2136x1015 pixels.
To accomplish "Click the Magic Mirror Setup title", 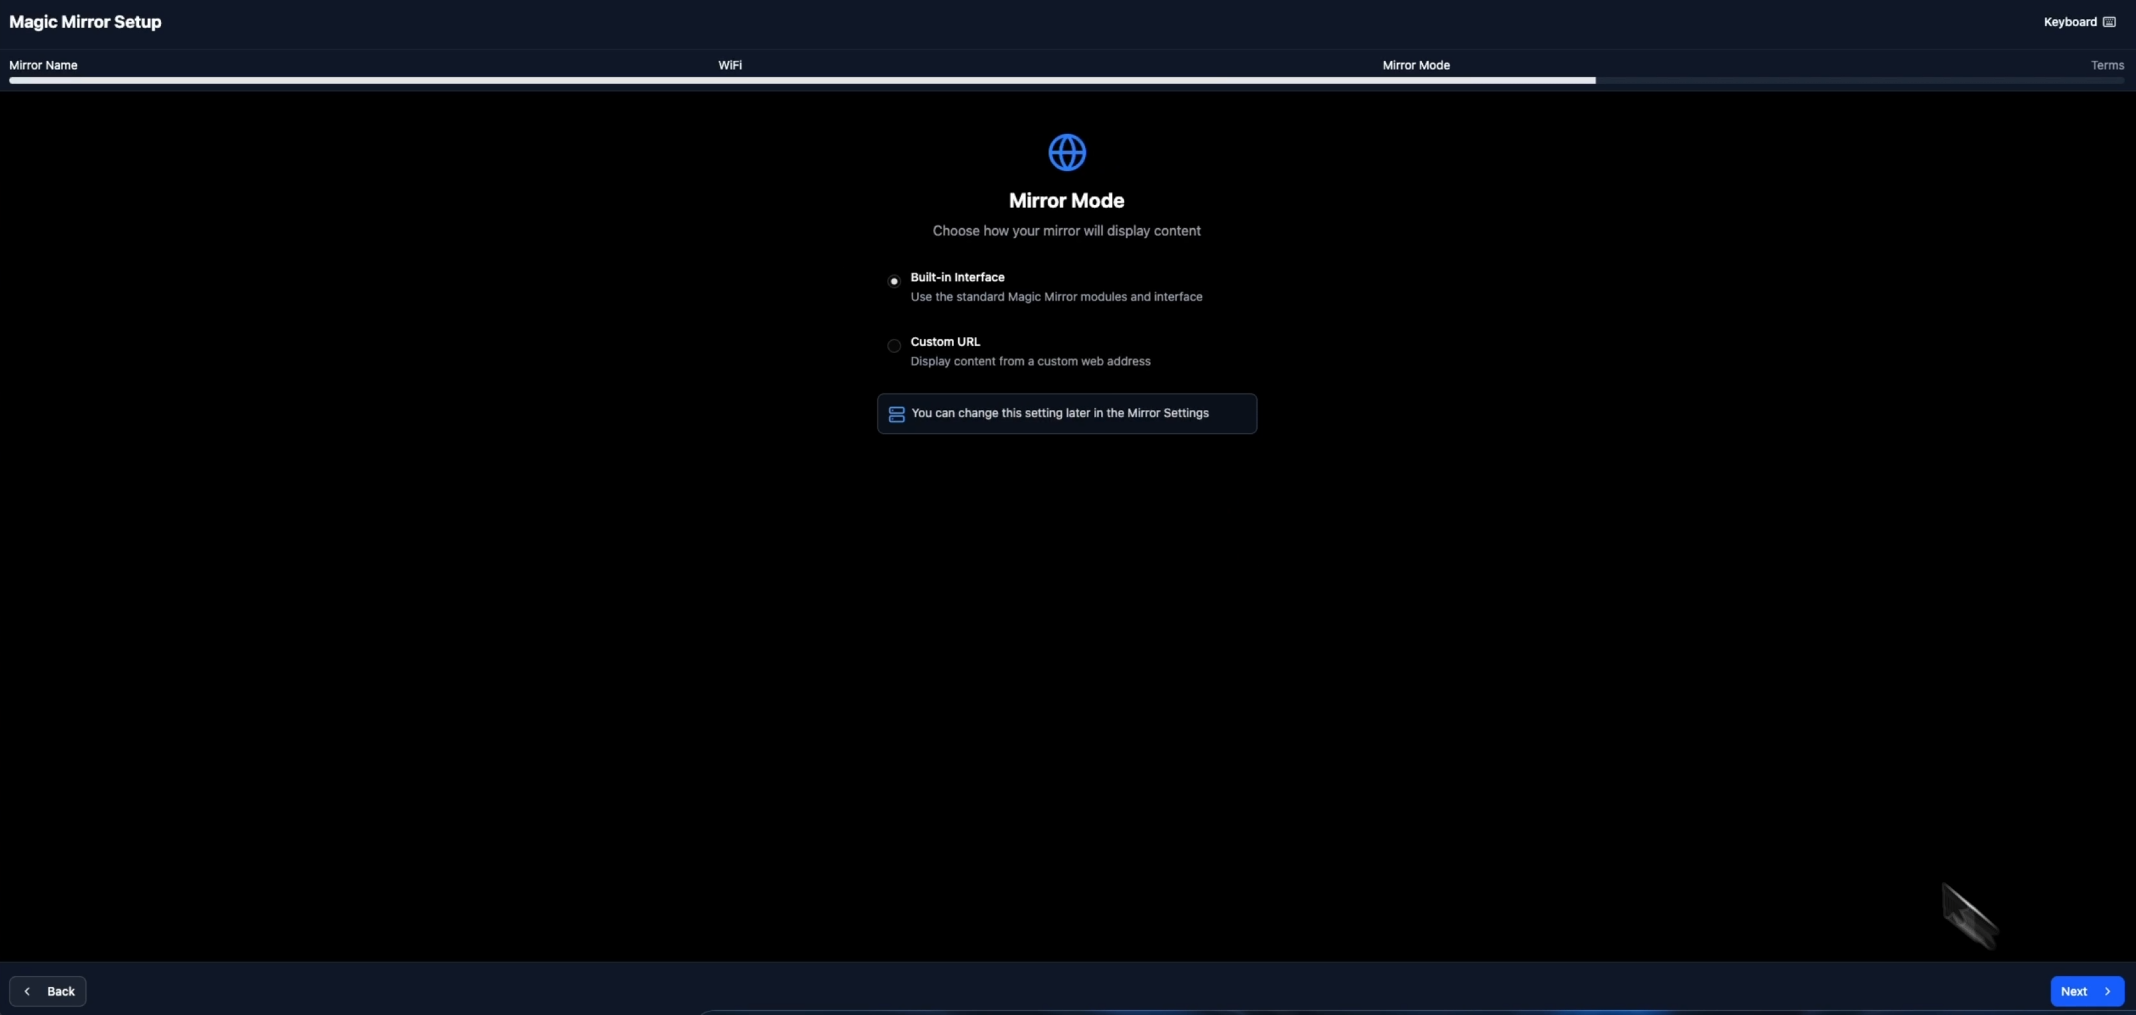I will pos(85,22).
